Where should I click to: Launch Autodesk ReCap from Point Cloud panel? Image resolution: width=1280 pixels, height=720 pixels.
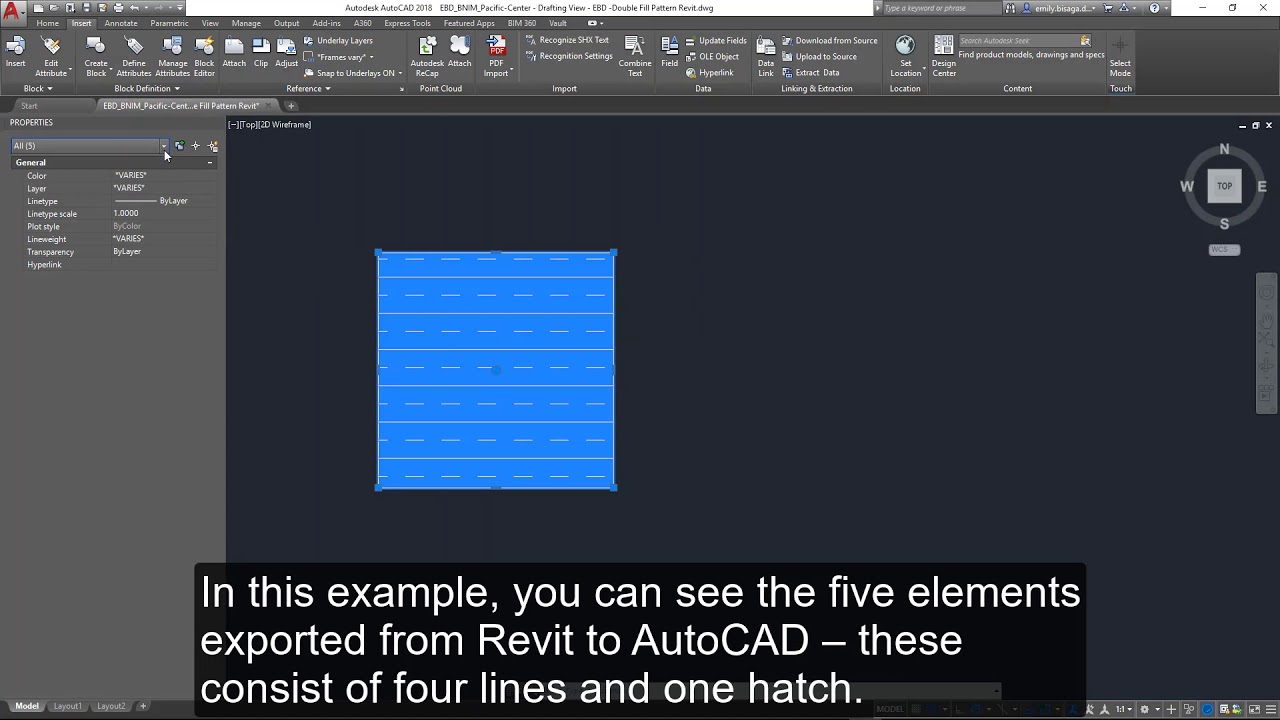click(427, 55)
